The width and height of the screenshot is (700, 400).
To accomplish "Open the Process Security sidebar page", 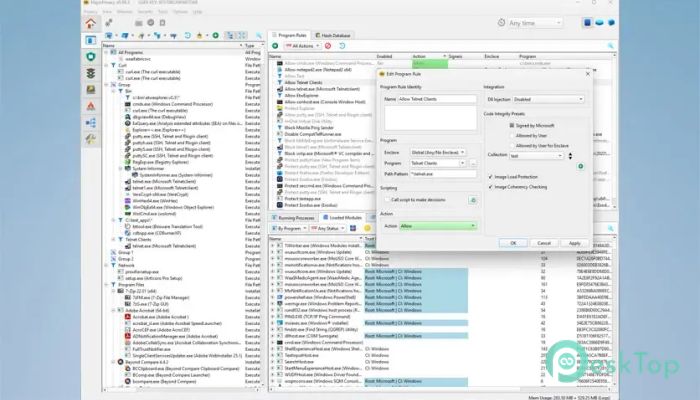I will click(x=91, y=40).
